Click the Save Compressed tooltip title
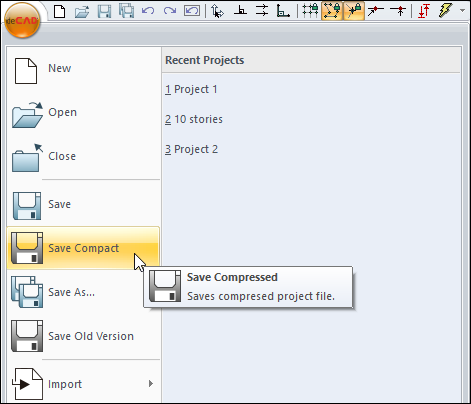471x404 pixels. coord(232,277)
